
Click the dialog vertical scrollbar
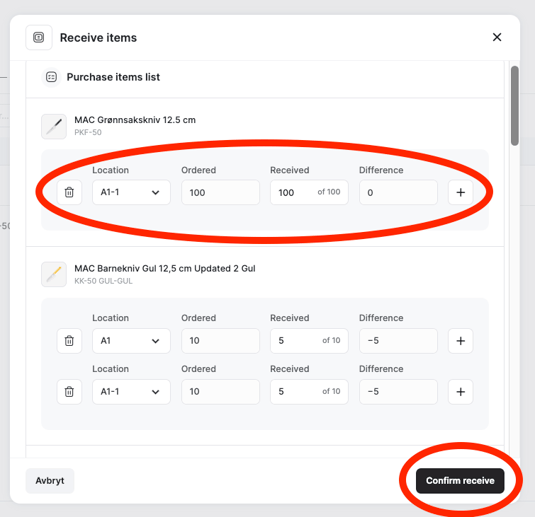515,106
